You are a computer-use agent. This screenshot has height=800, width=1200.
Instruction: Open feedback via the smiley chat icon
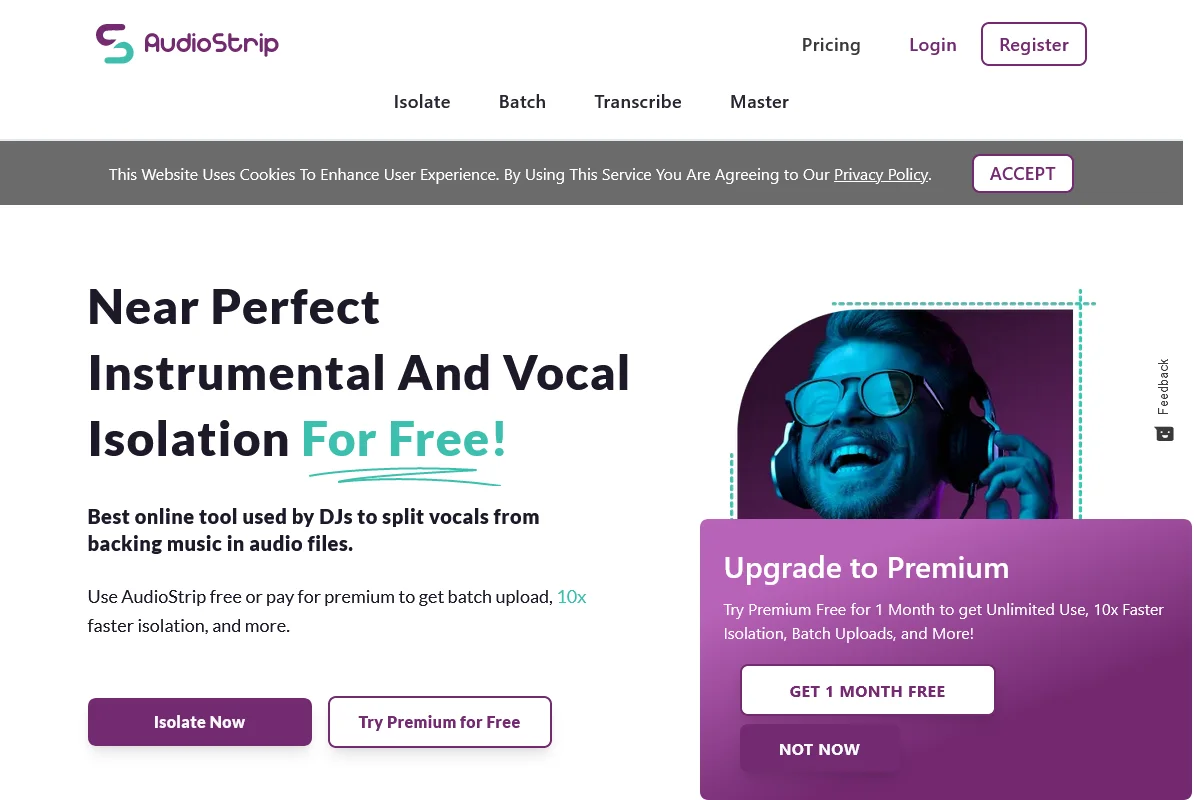click(1164, 433)
